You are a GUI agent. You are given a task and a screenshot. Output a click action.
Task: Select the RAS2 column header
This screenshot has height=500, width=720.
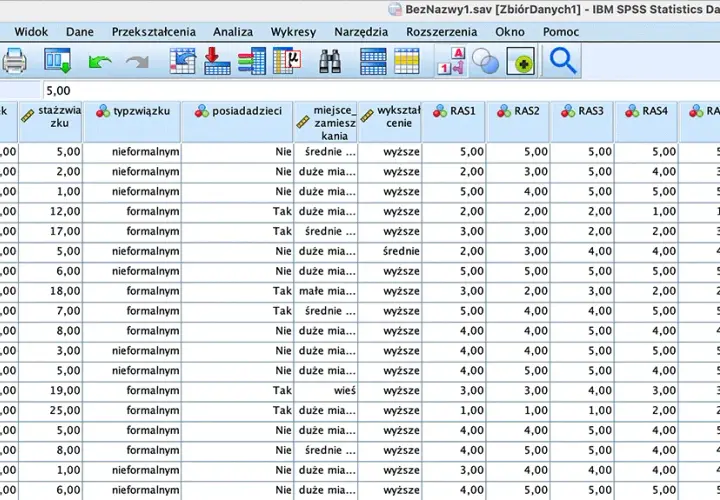tap(518, 122)
